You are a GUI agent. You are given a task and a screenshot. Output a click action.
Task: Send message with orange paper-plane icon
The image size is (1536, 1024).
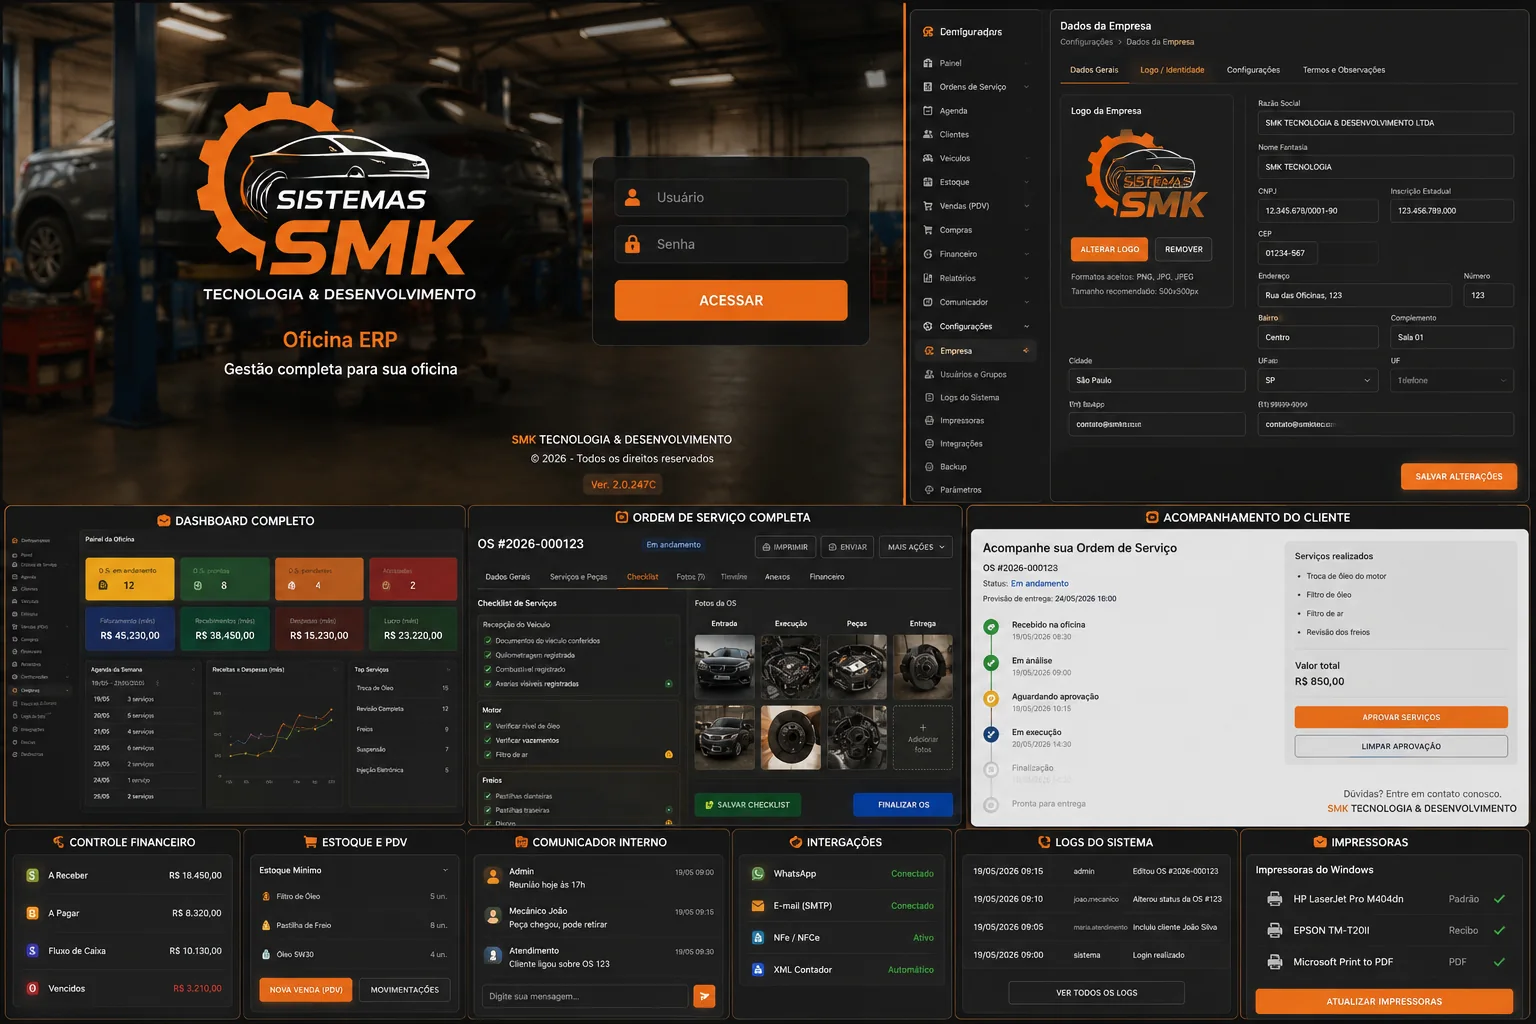pos(705,996)
